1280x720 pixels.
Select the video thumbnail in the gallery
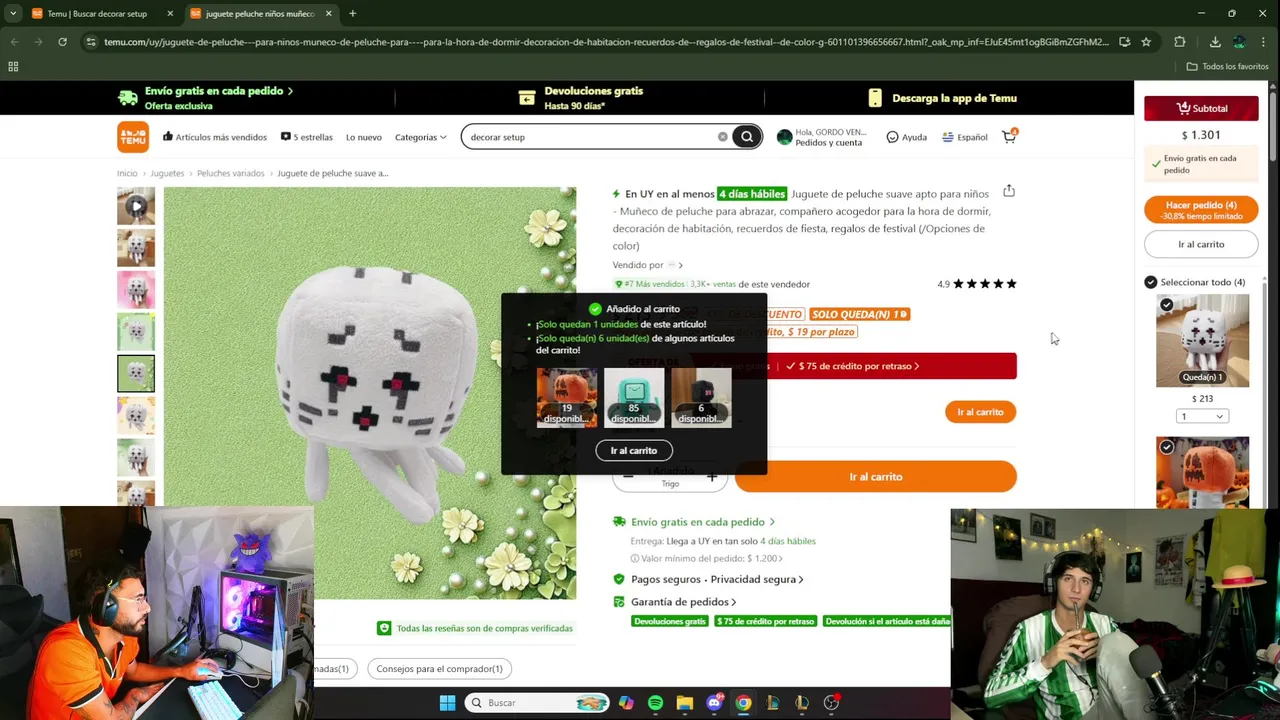136,206
